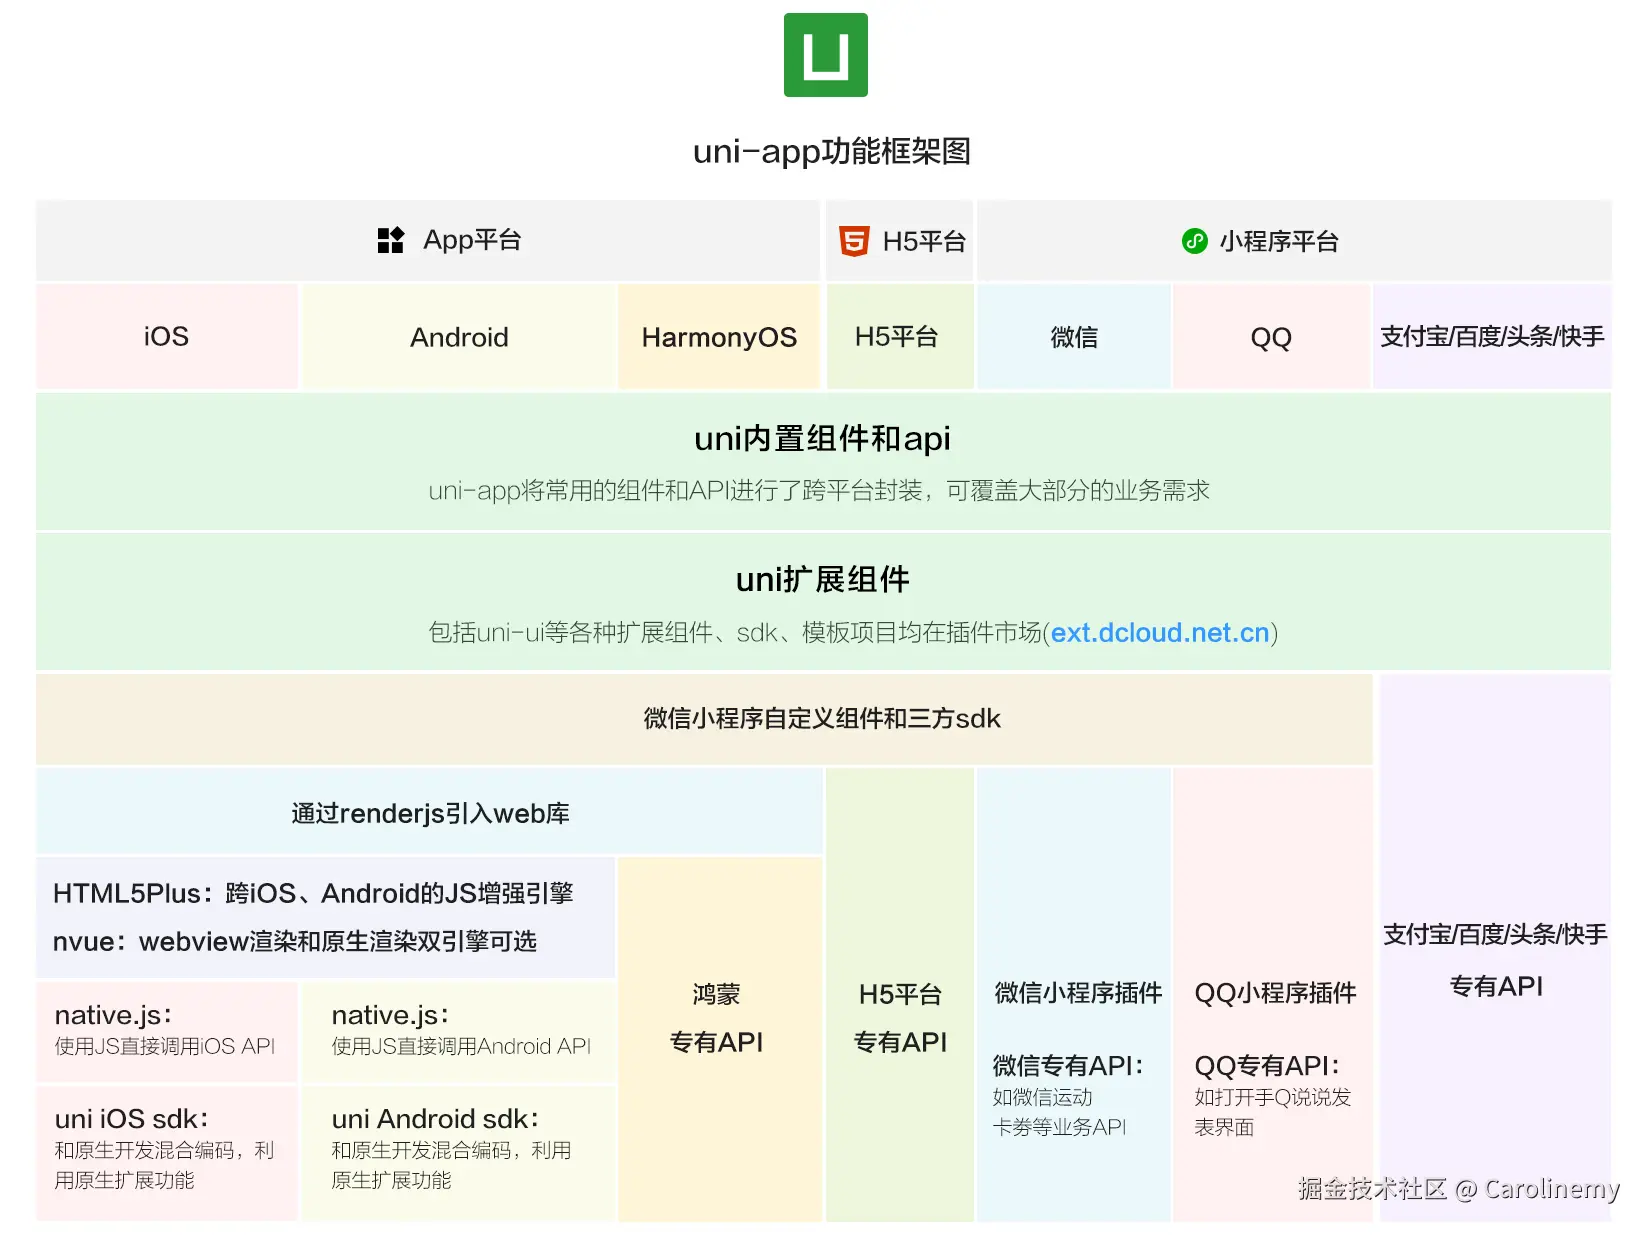Click the green uni-app logo icon
Screen dimensions: 1652x1235
[x=825, y=55]
